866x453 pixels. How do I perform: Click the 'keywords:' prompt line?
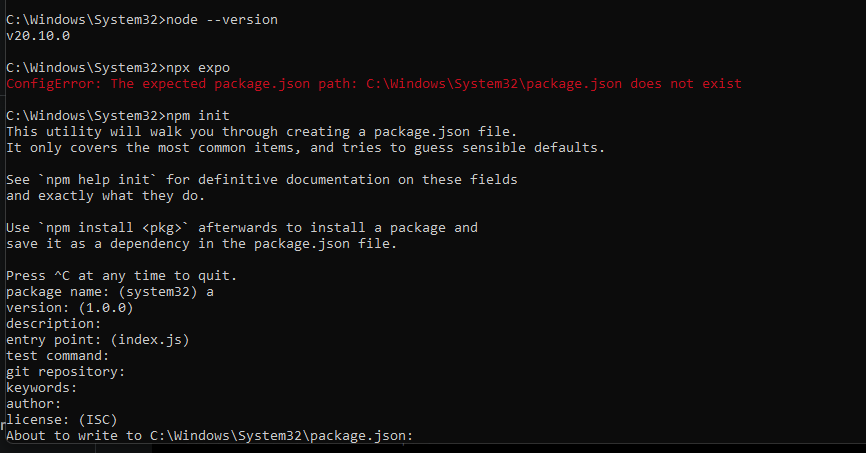(x=41, y=388)
